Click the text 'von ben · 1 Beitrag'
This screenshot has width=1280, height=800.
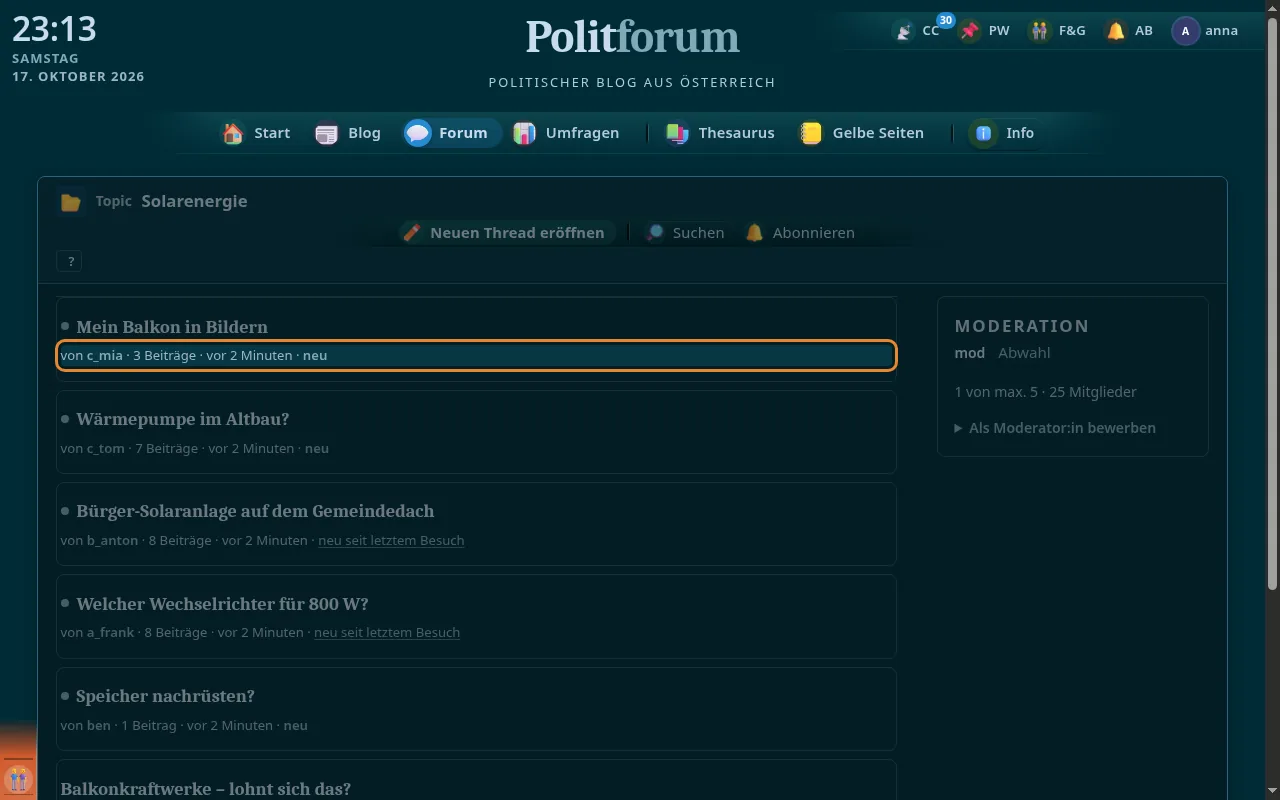coord(118,726)
